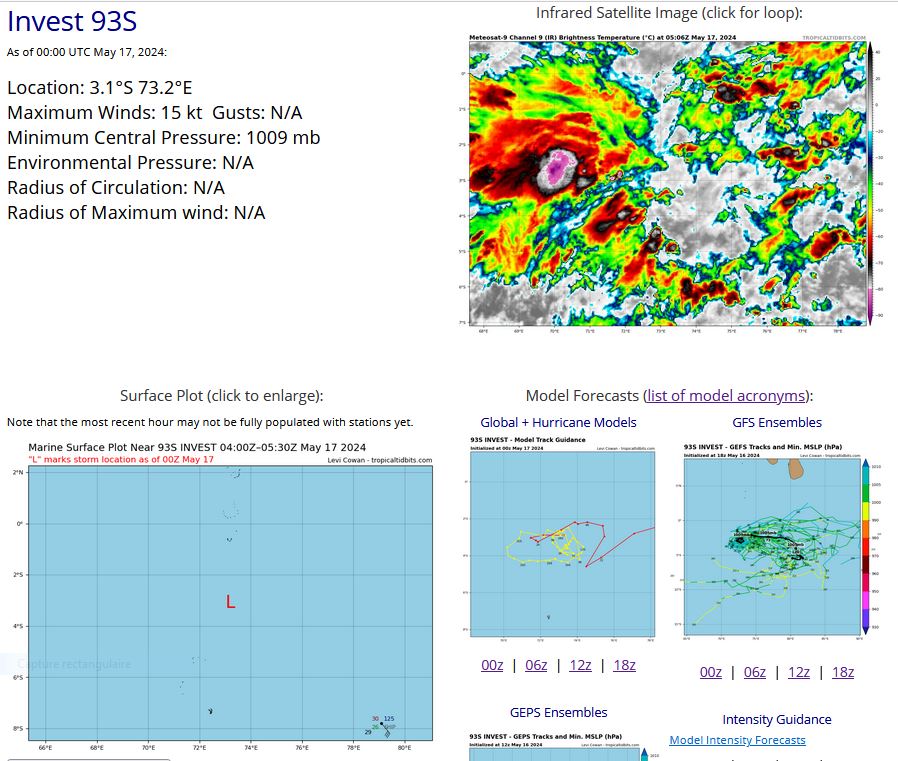
Task: Select the 00z GFS Ensembles run
Action: click(710, 671)
